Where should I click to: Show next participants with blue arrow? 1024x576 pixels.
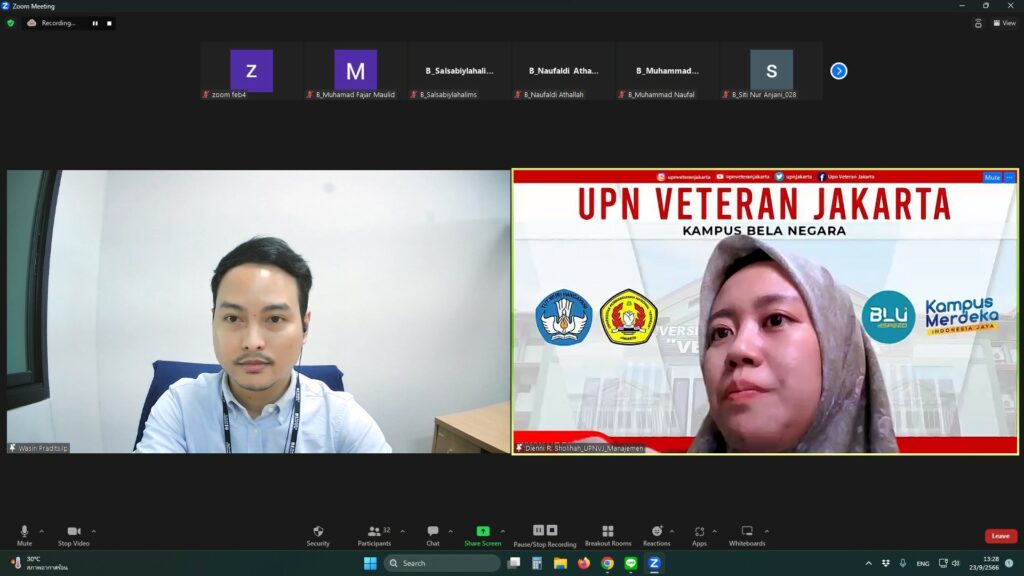[839, 71]
